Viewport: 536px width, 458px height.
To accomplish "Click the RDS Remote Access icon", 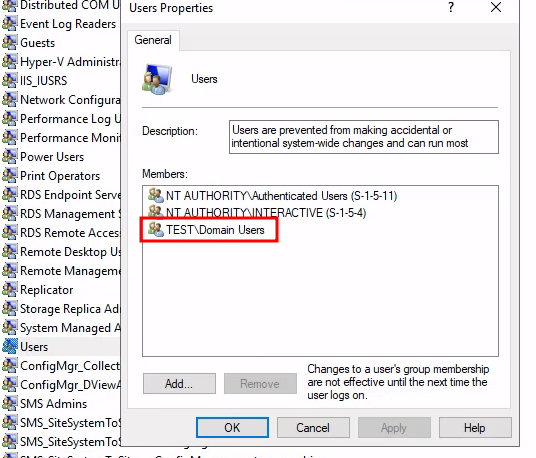I will pyautogui.click(x=9, y=232).
